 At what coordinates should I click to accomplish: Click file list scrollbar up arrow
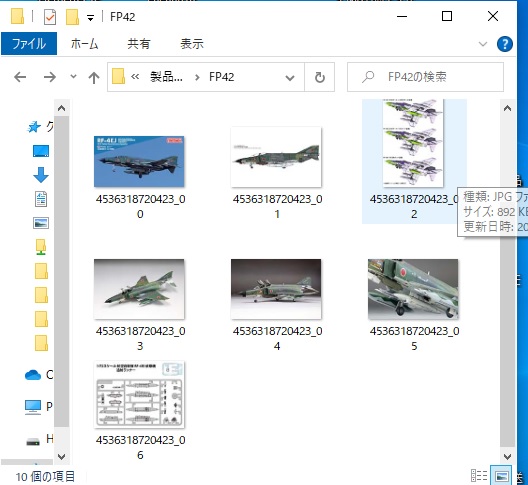click(x=507, y=108)
